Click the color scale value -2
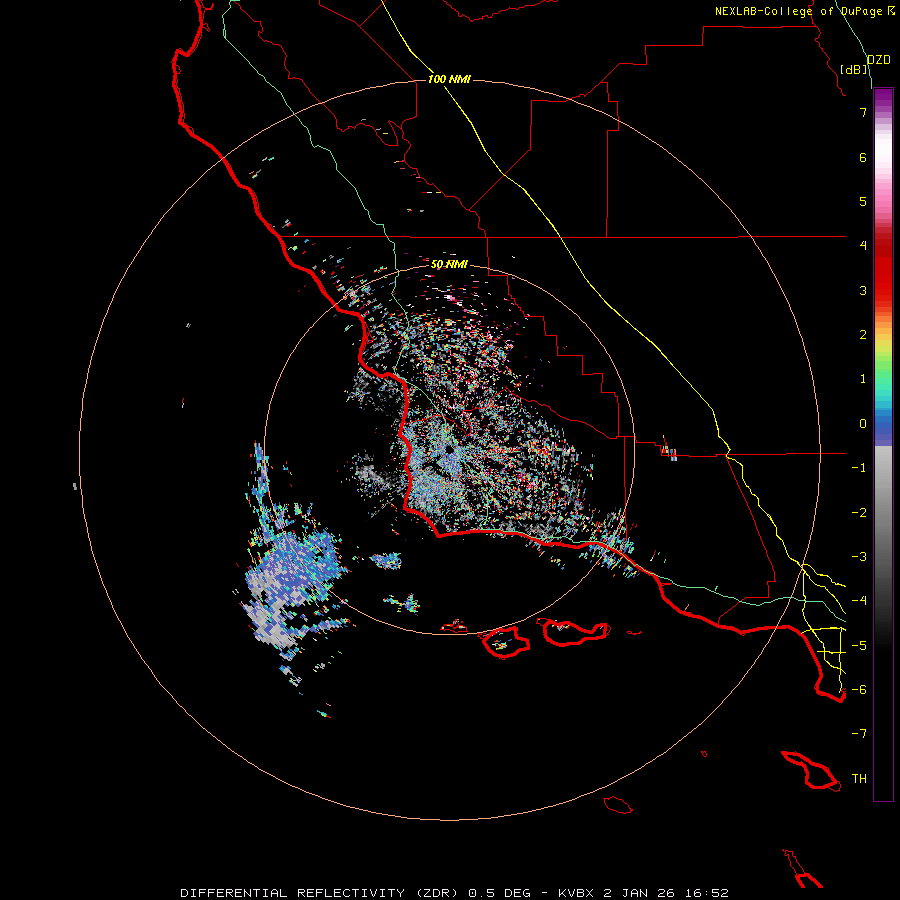Viewport: 900px width, 900px height. pos(859,513)
